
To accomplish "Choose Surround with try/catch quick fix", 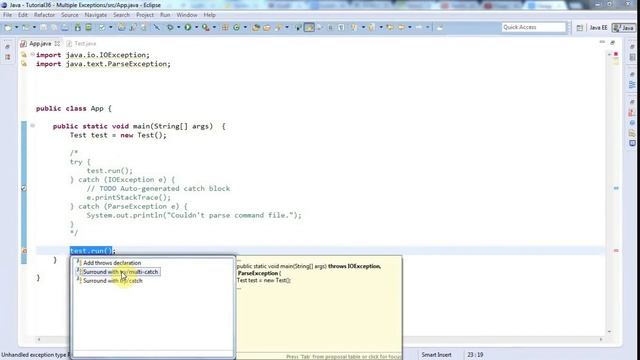I will point(113,281).
